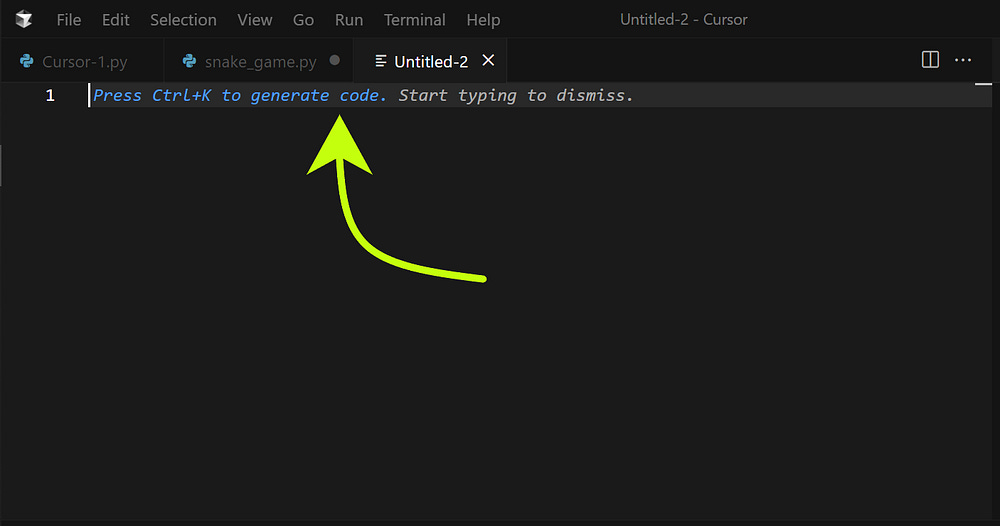Screen dimensions: 1000x526
Task: Split the editor to the right
Action: 930,60
